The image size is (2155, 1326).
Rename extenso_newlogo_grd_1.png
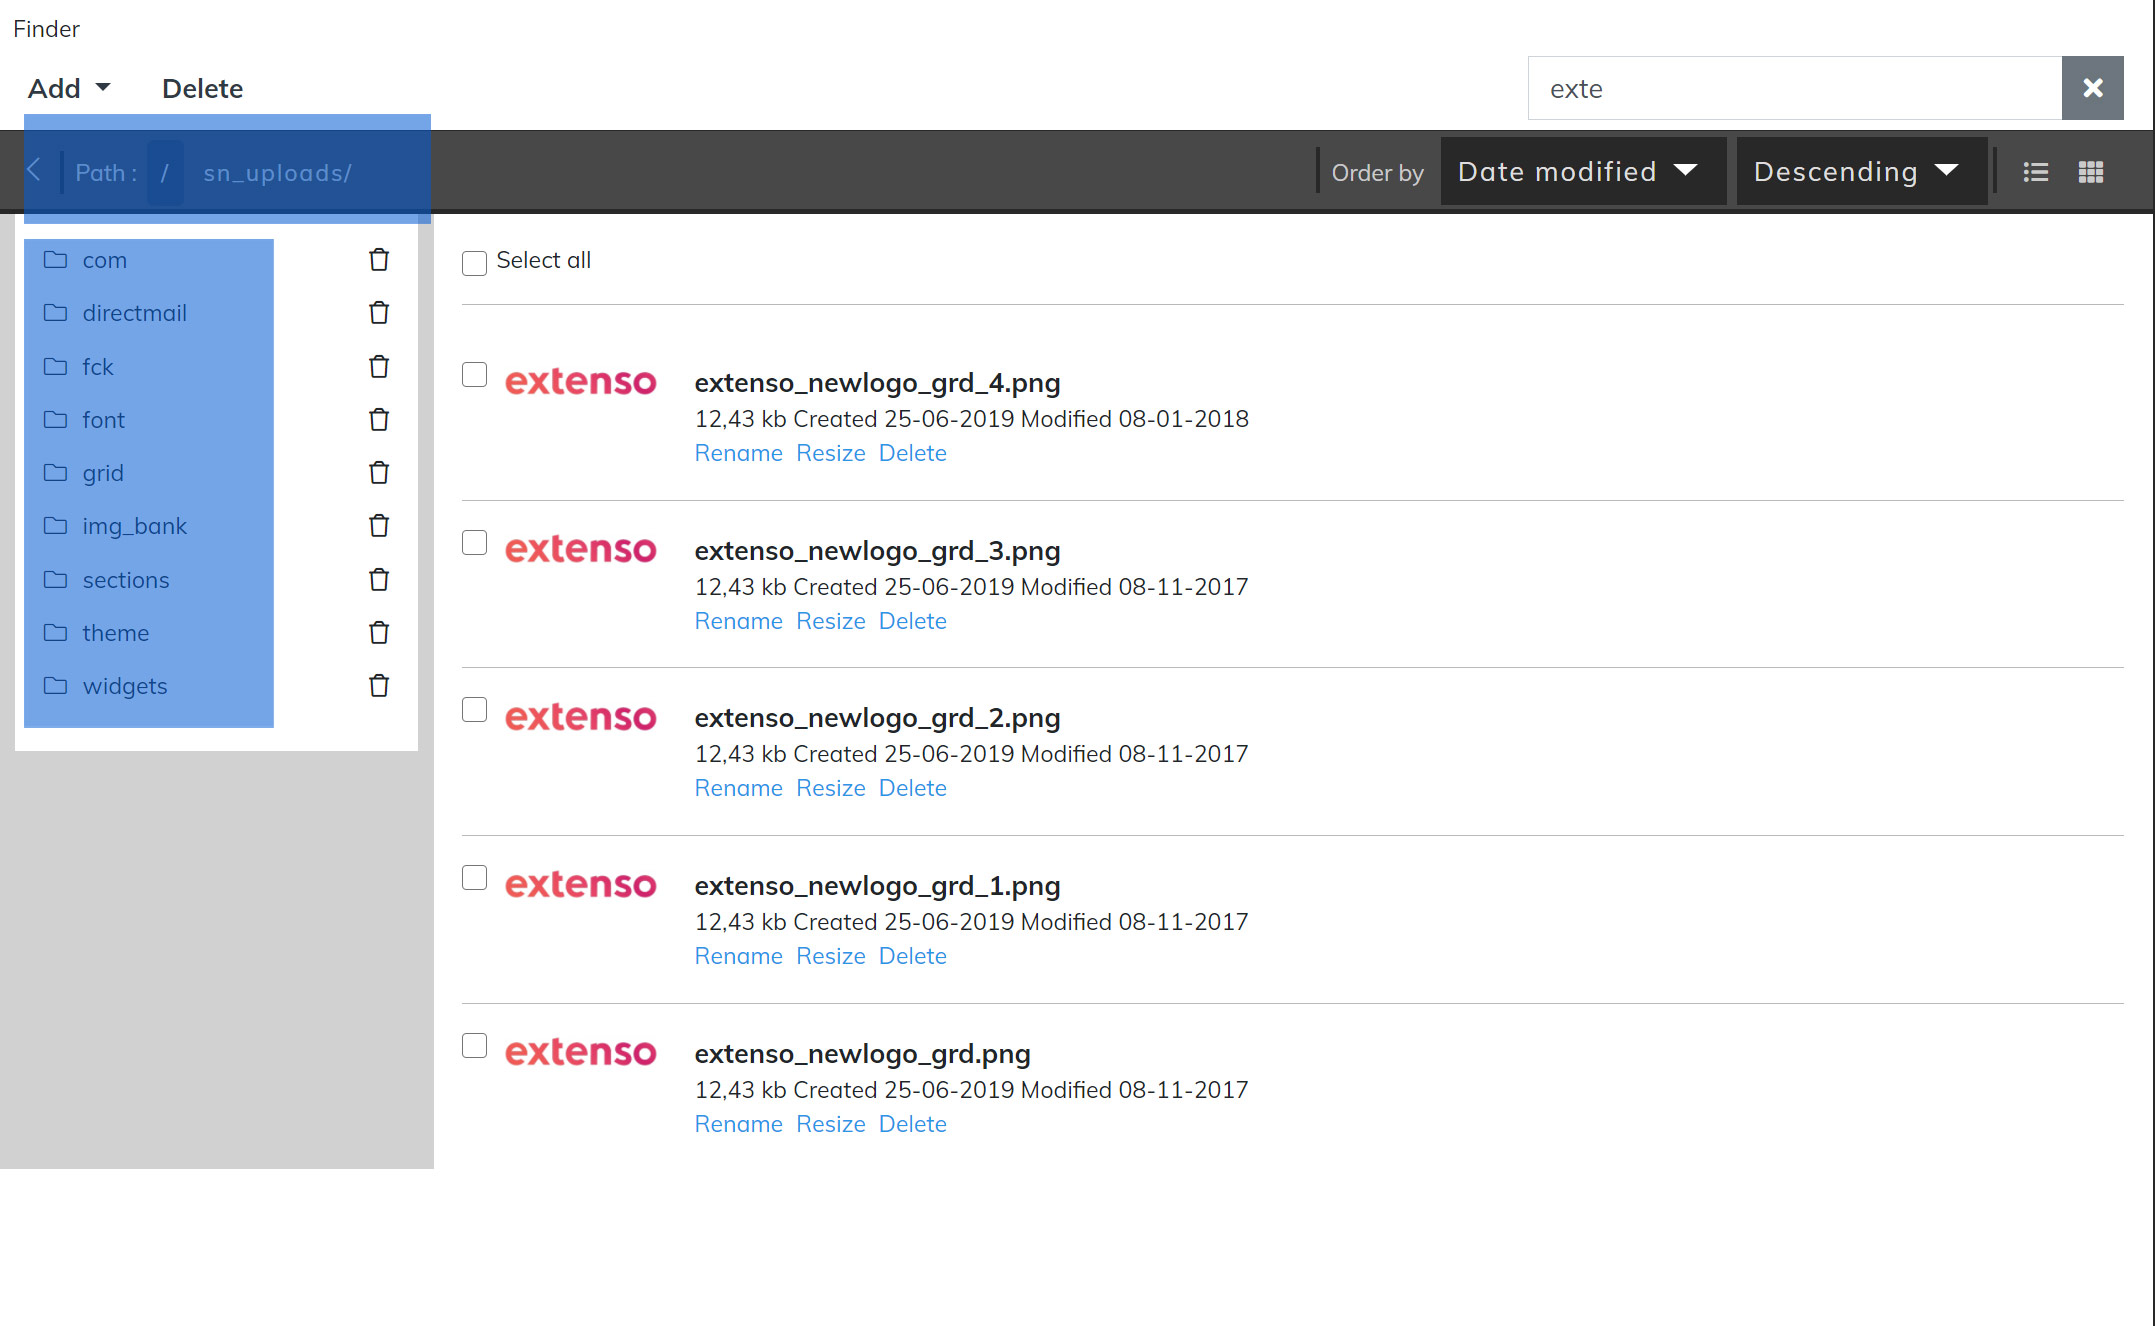tap(738, 956)
